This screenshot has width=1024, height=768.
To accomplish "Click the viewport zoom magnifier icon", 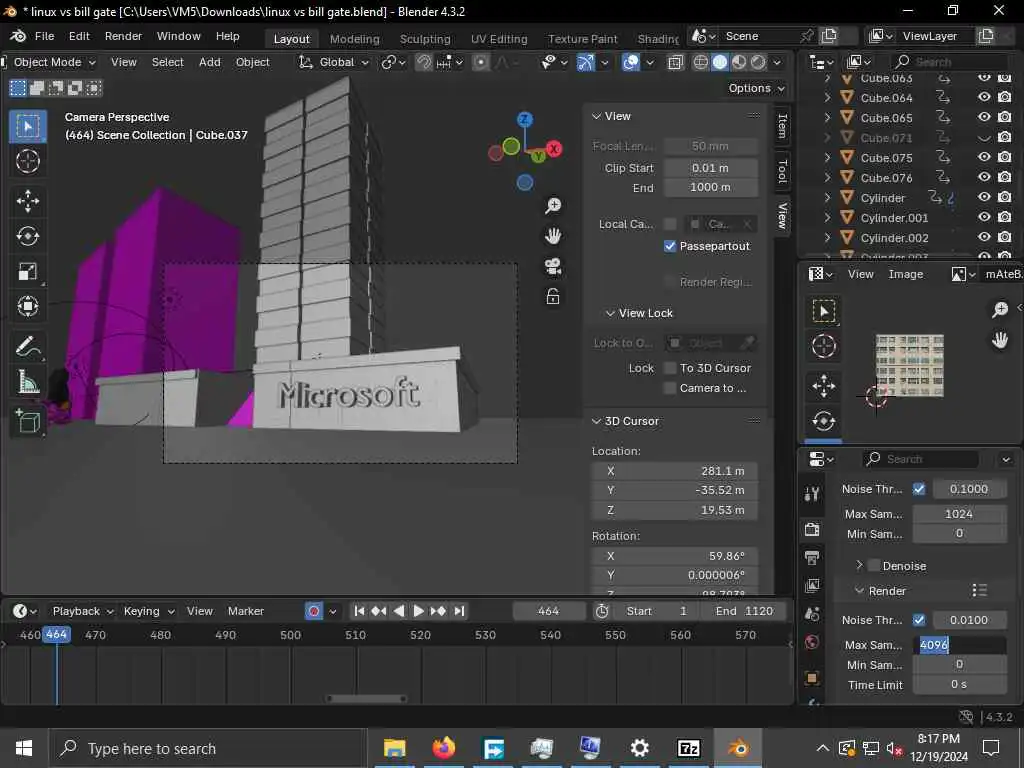I will pyautogui.click(x=552, y=206).
